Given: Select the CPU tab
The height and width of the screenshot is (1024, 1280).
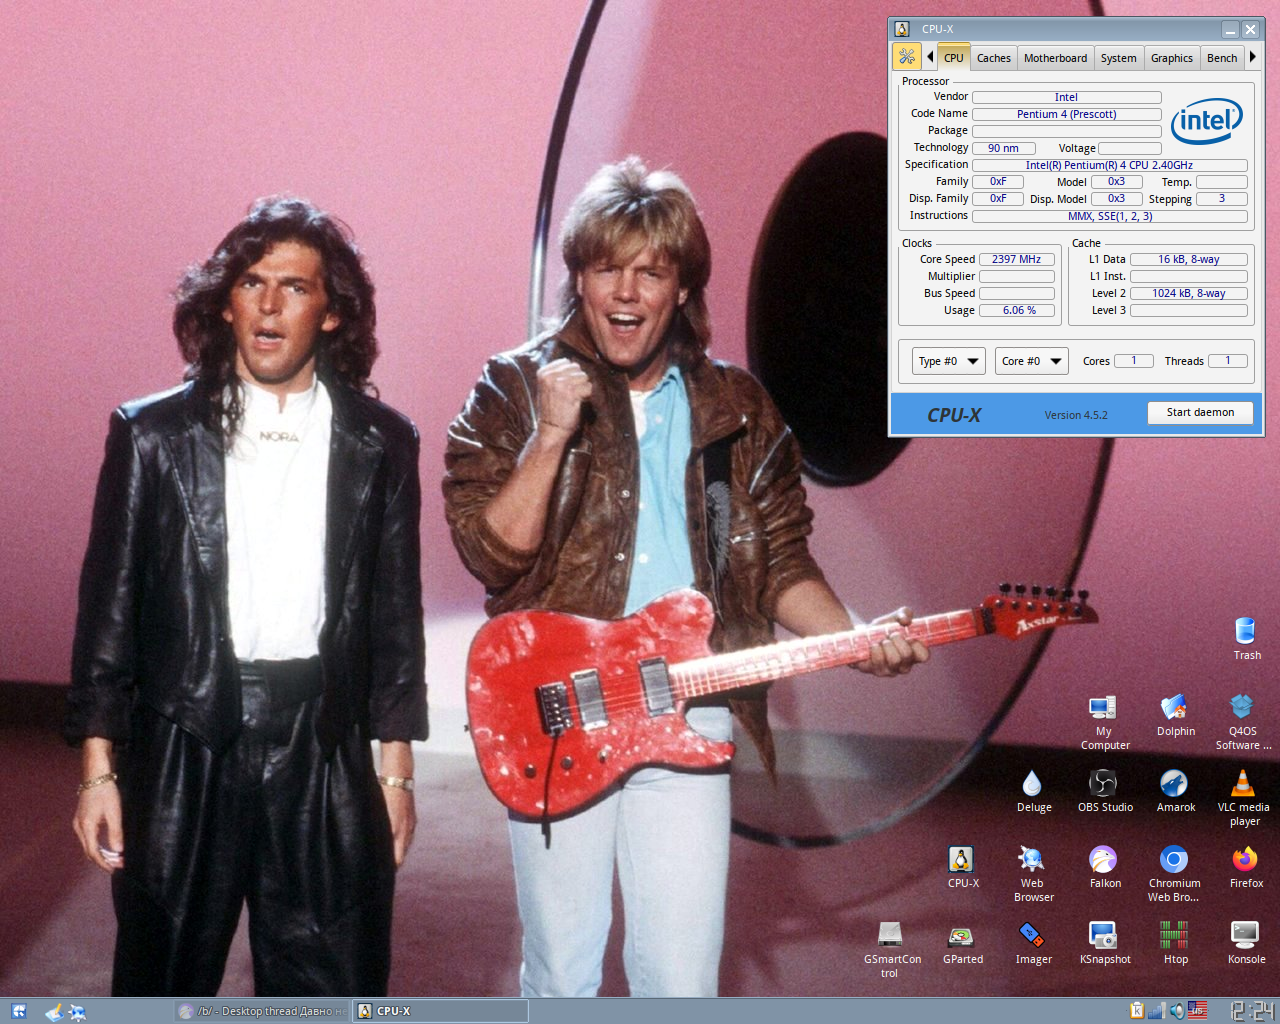Looking at the screenshot, I should click(953, 58).
